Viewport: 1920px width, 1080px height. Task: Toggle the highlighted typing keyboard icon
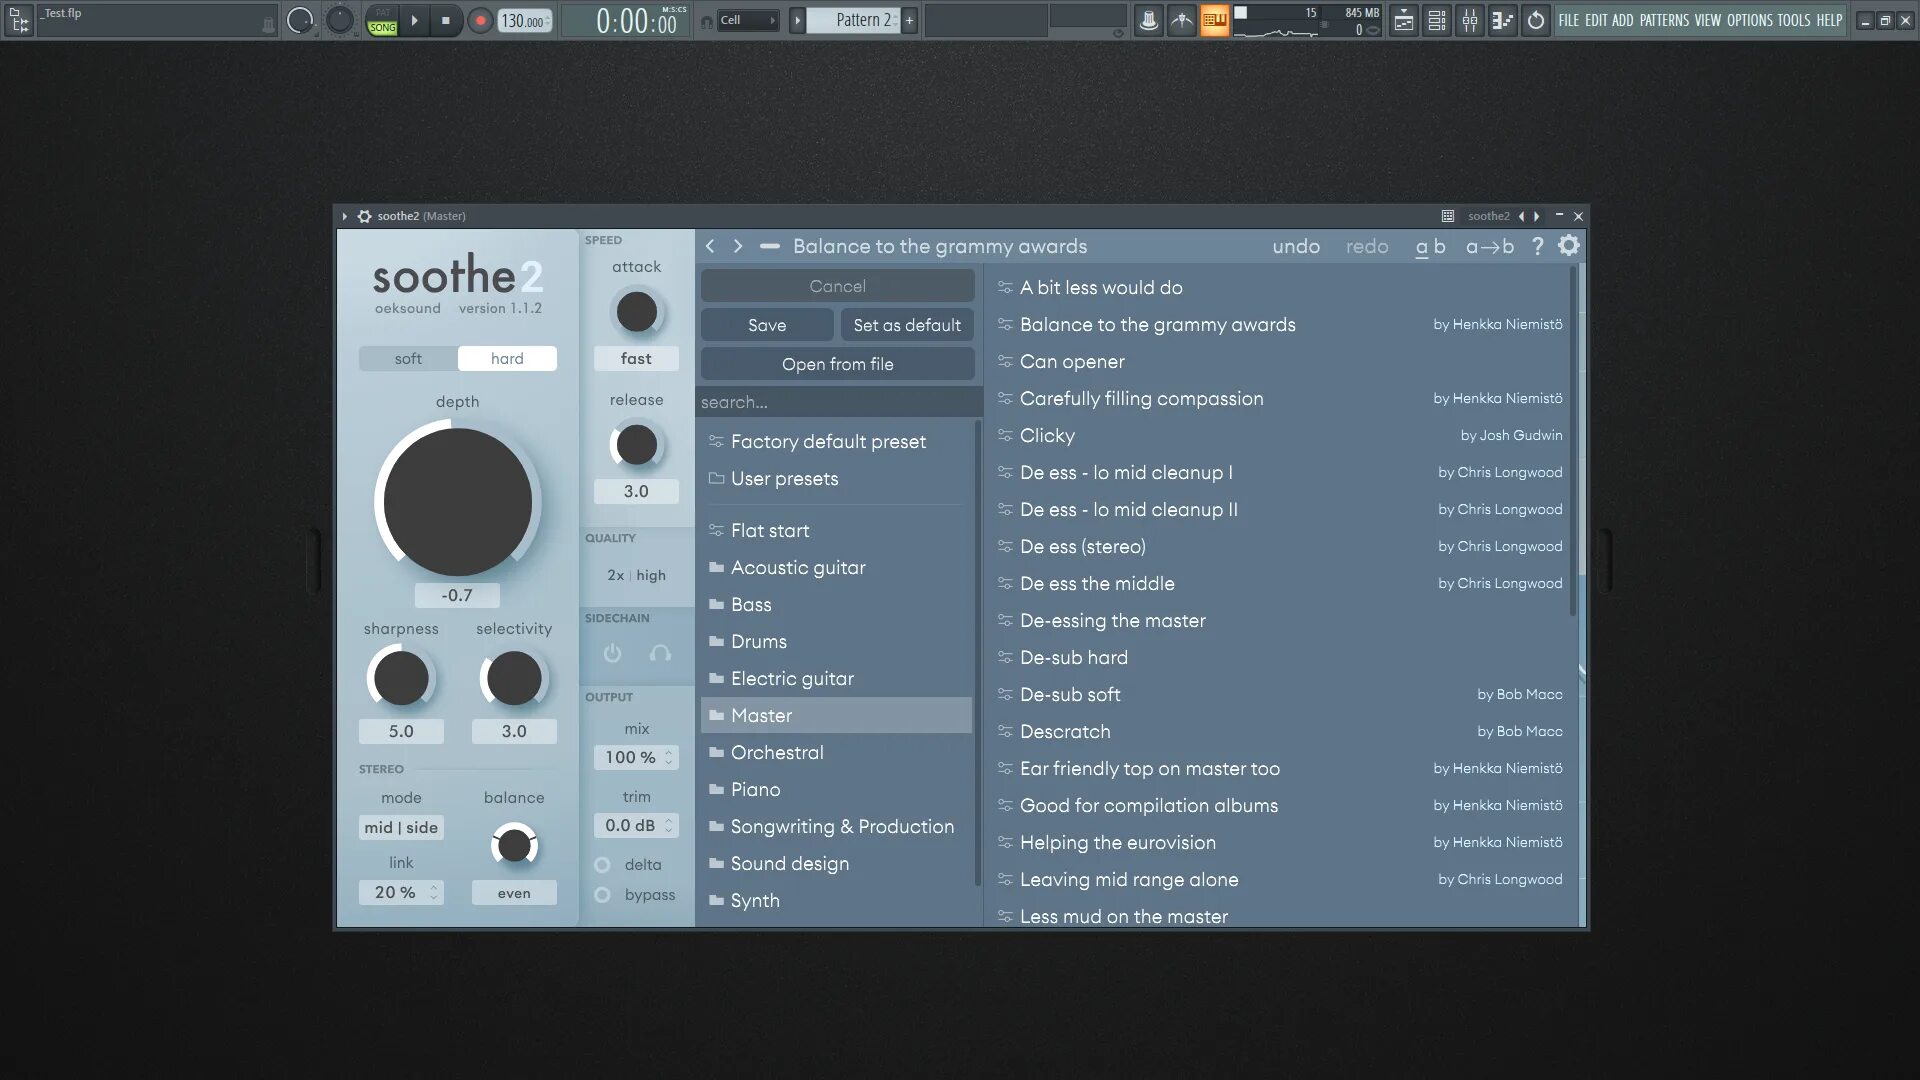click(1214, 20)
